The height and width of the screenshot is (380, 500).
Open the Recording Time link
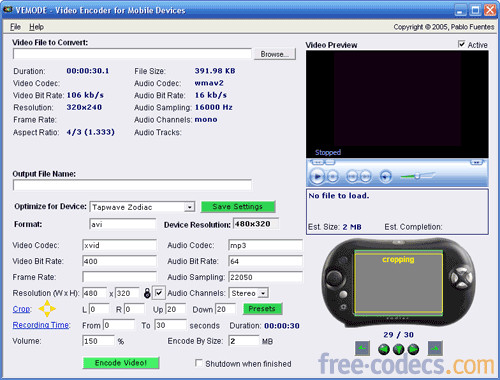(41, 325)
